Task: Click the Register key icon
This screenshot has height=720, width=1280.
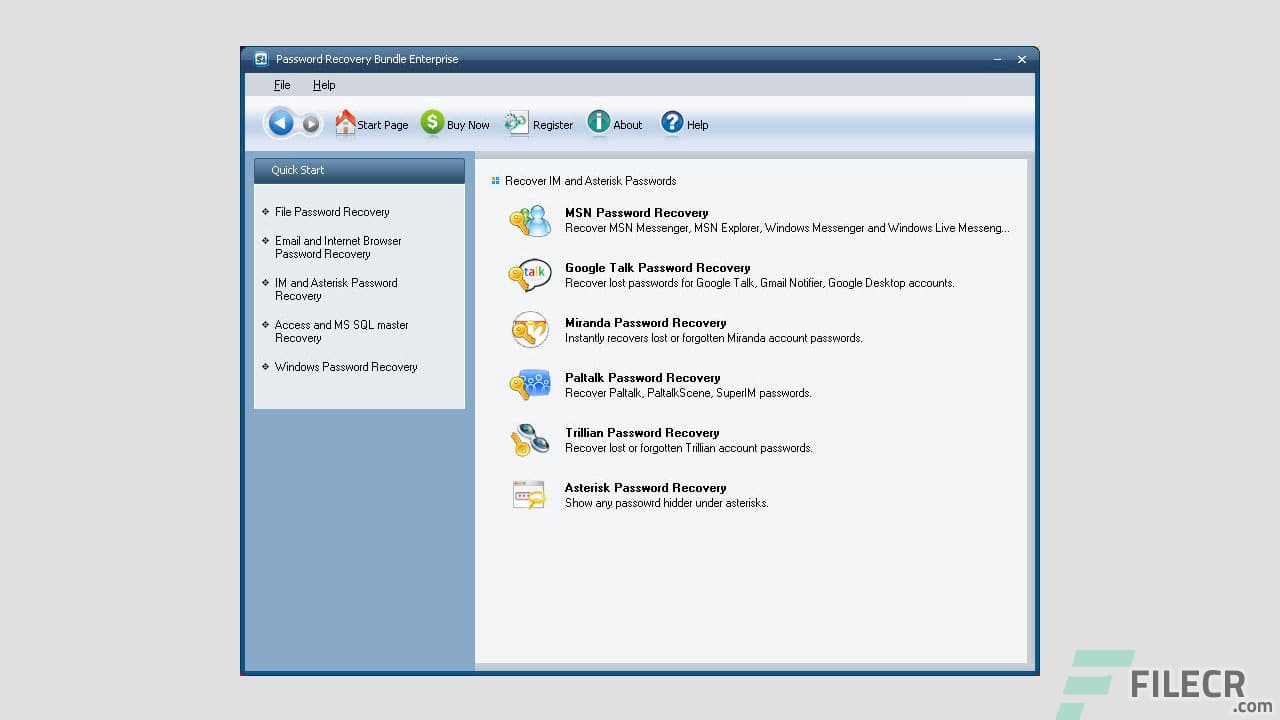Action: pos(516,122)
